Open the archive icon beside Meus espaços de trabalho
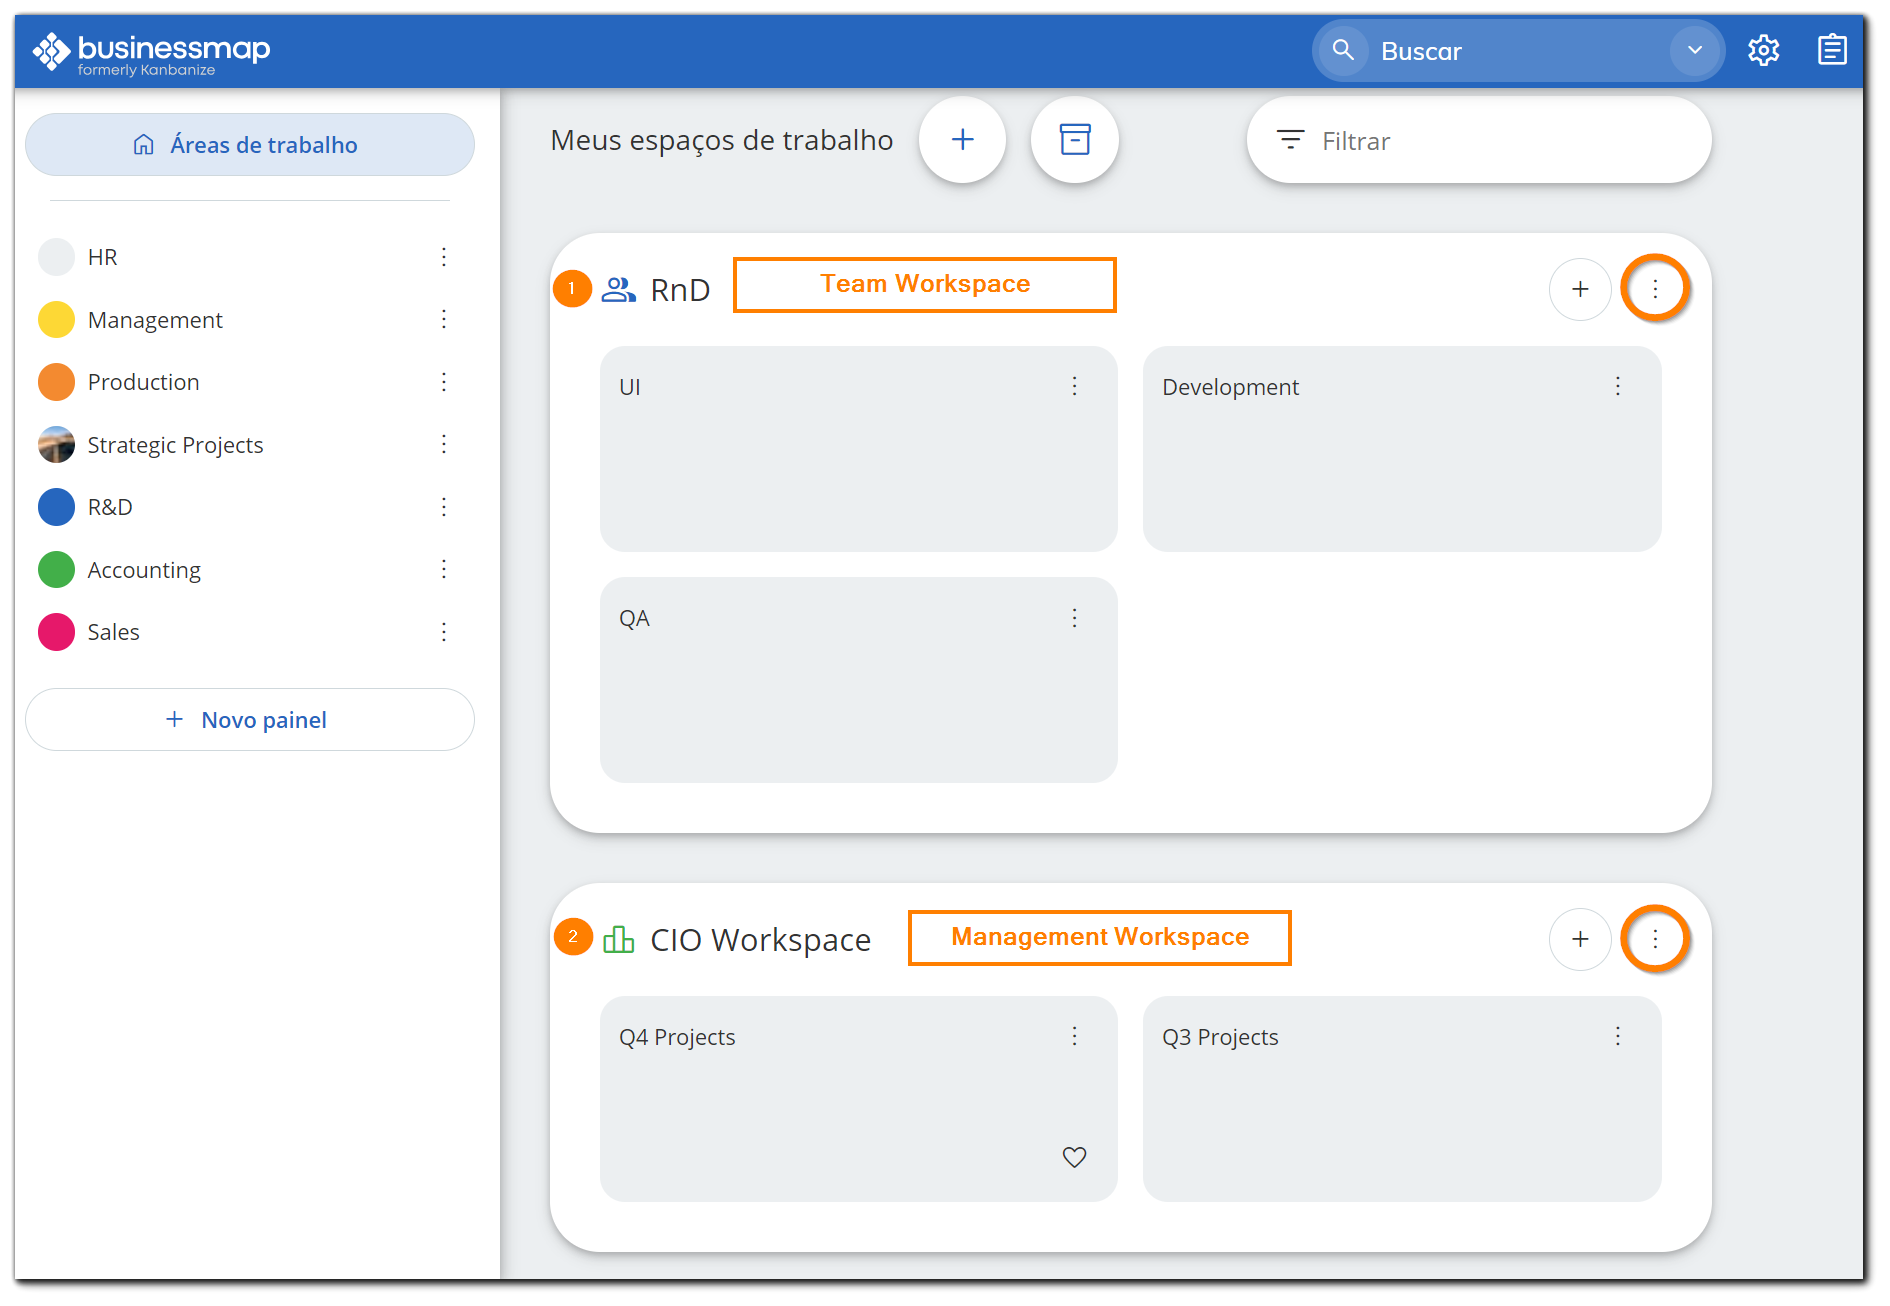Viewport: 1890px width, 1306px height. [x=1074, y=140]
